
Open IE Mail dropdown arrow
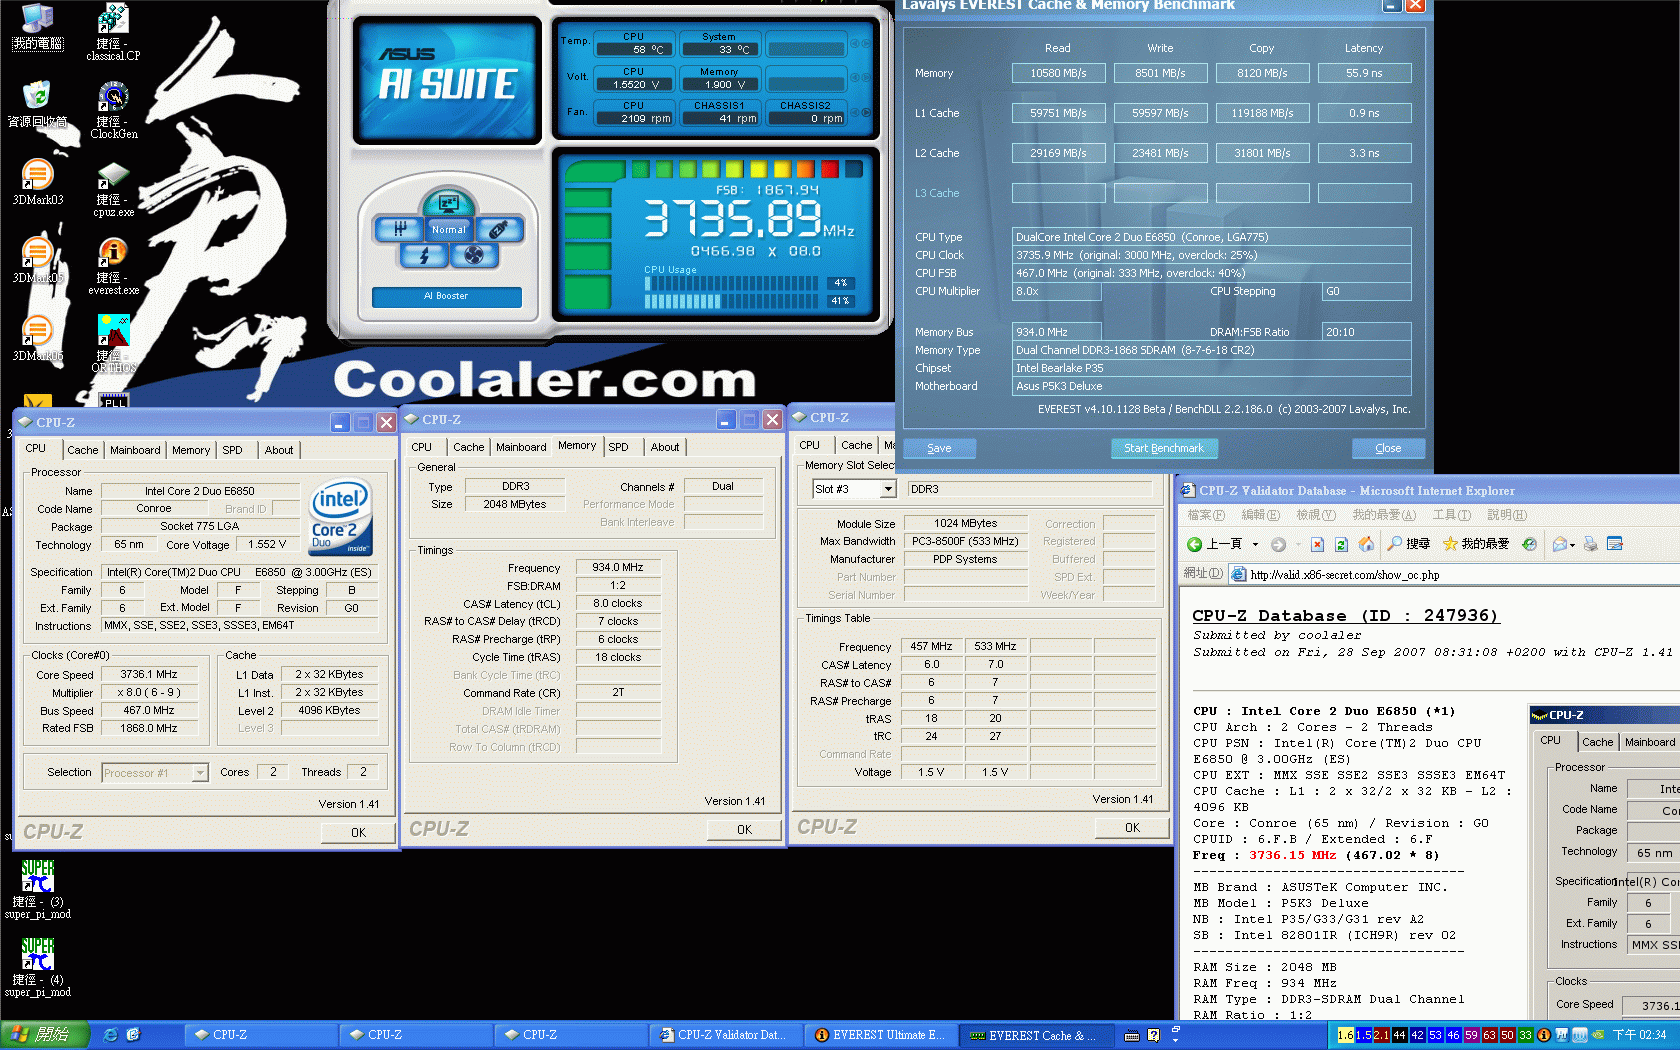[1573, 545]
